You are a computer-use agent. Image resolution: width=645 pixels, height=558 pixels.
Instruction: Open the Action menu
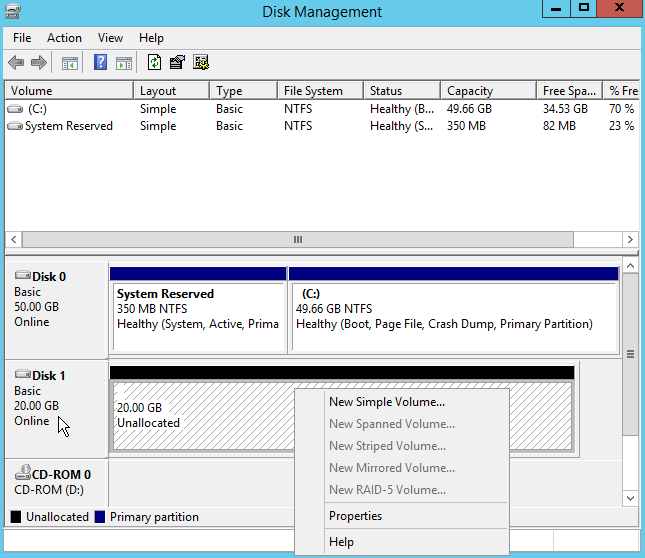[64, 38]
